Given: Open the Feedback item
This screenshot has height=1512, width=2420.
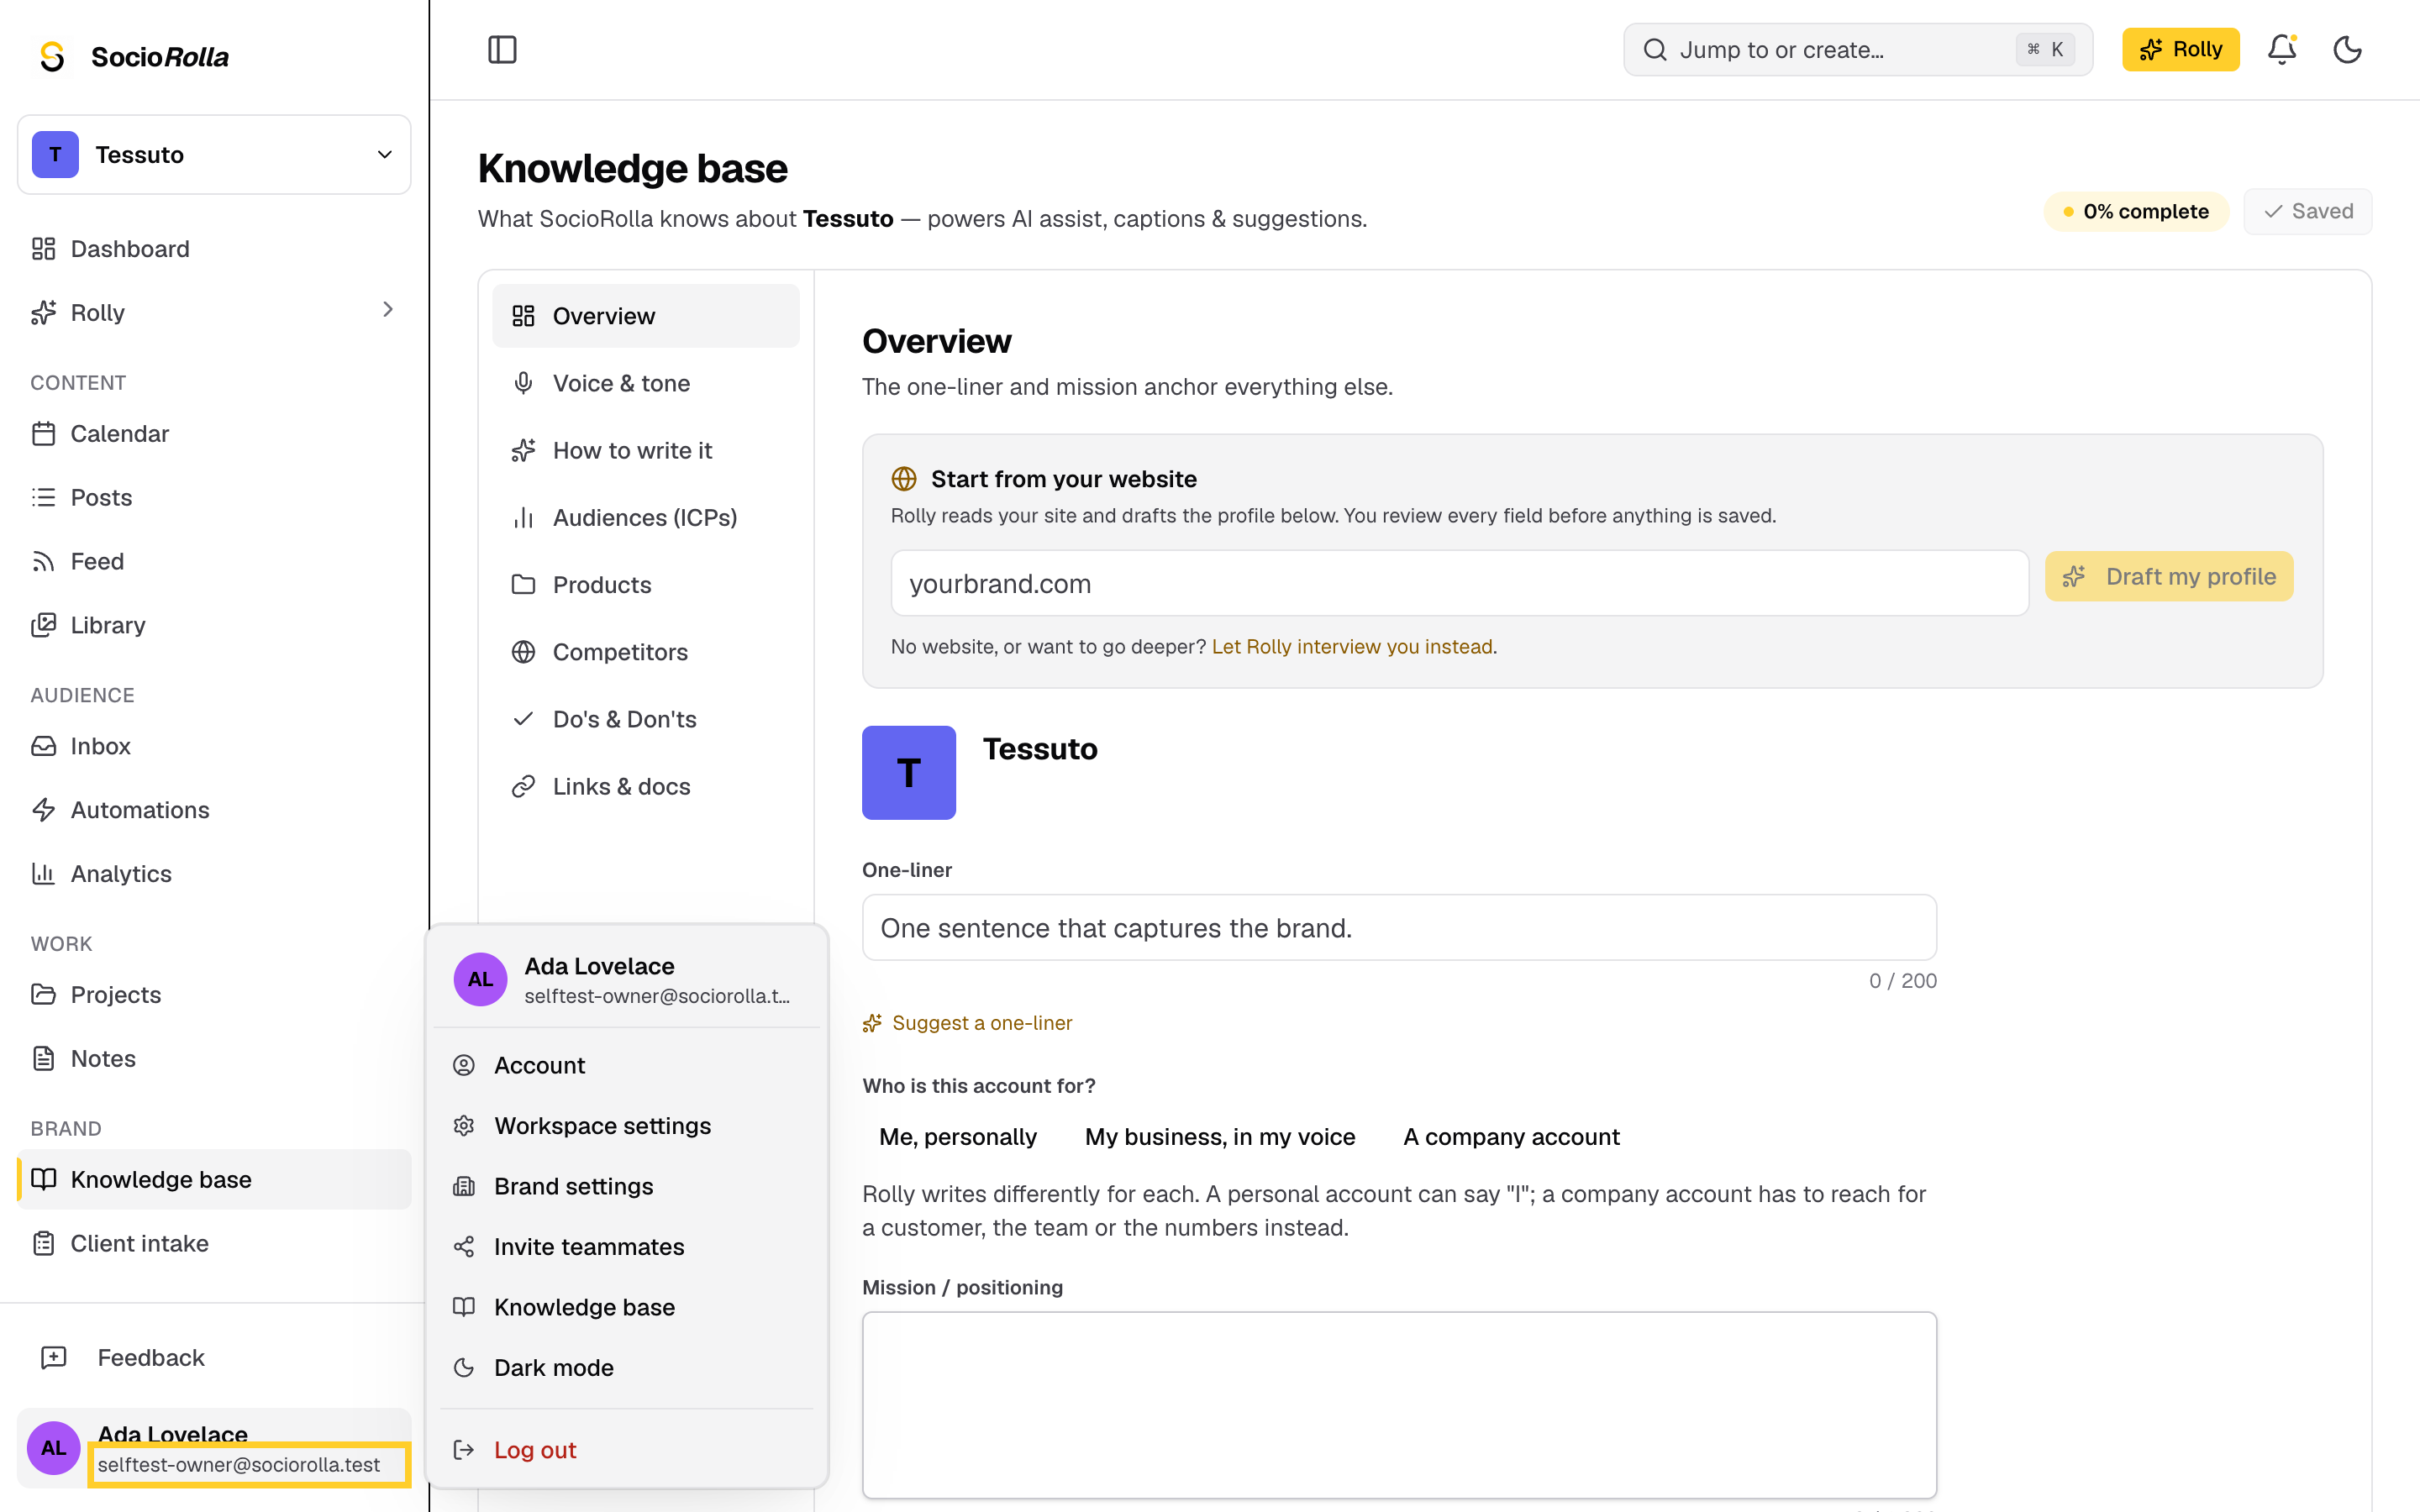Looking at the screenshot, I should [214, 1357].
